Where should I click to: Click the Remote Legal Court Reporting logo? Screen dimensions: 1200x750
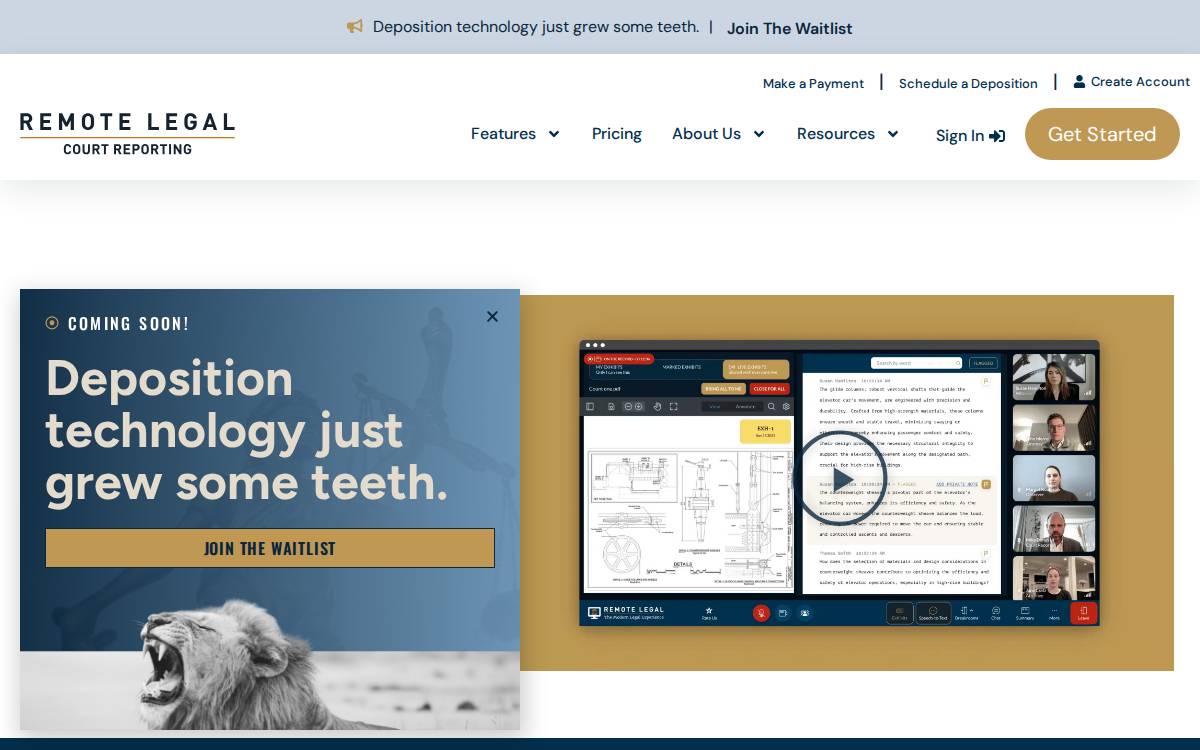pyautogui.click(x=127, y=134)
